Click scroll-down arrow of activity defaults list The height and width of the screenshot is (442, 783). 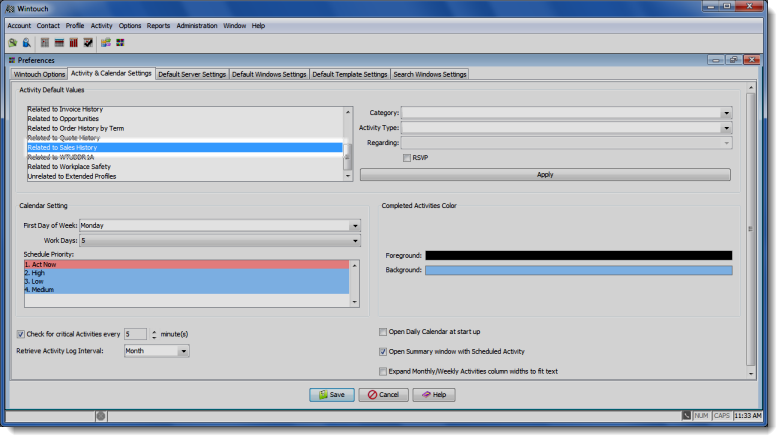point(348,176)
